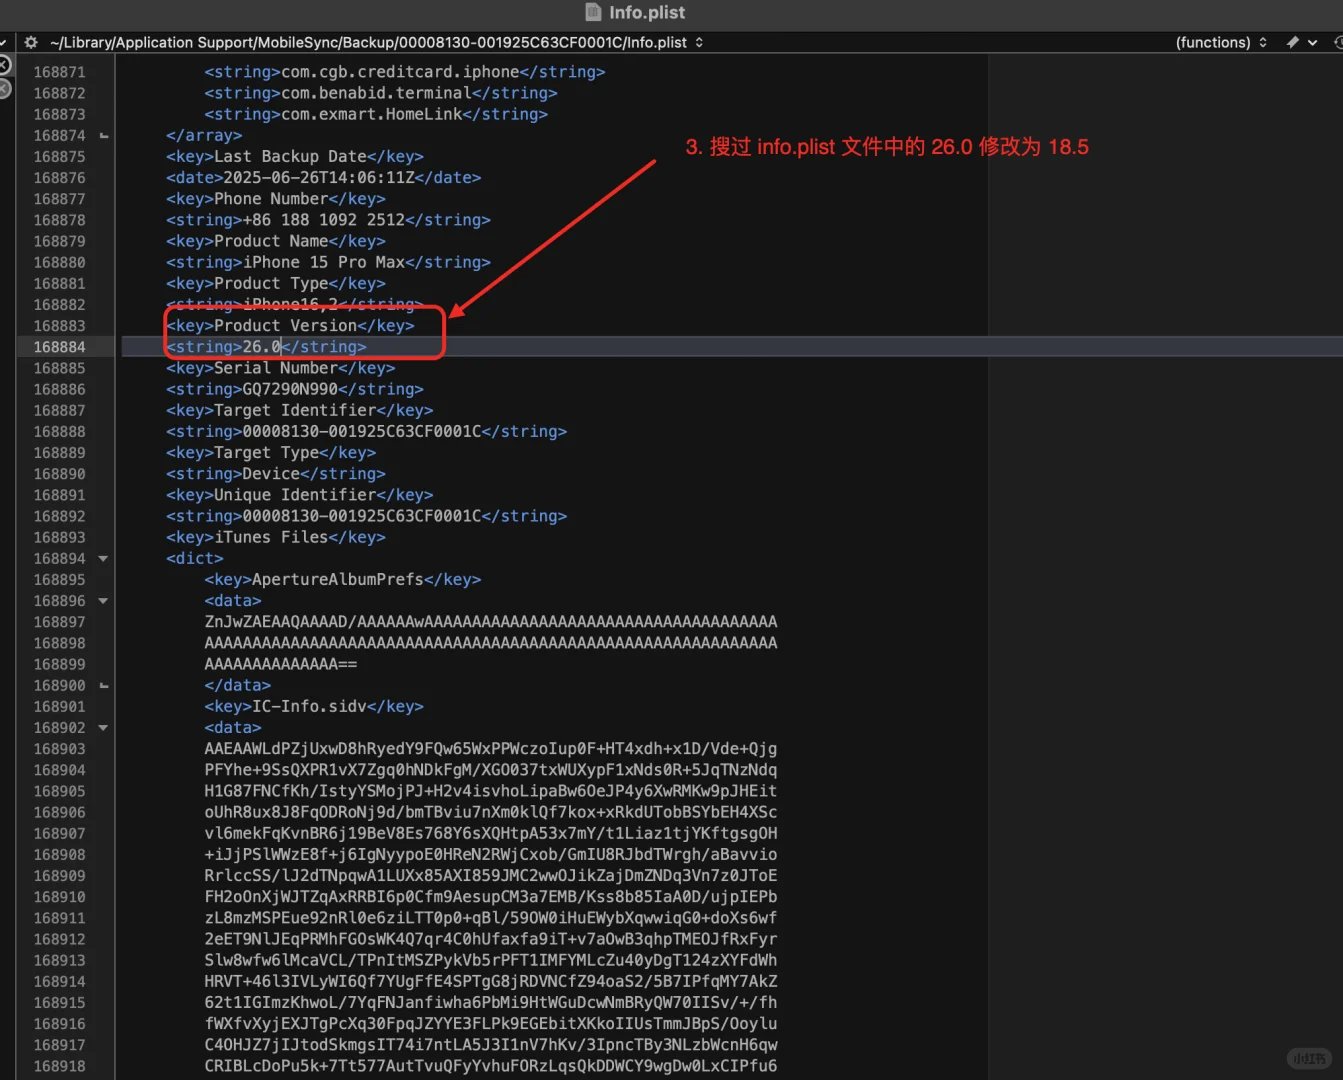Screen dimensions: 1343x1080
Task: Click the Product Version key line
Action: tap(290, 326)
